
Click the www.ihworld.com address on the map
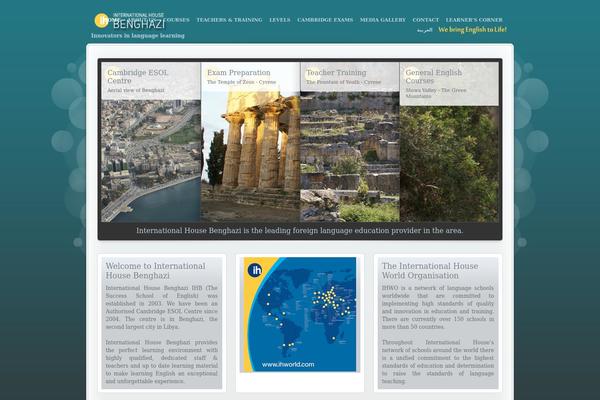[288, 364]
